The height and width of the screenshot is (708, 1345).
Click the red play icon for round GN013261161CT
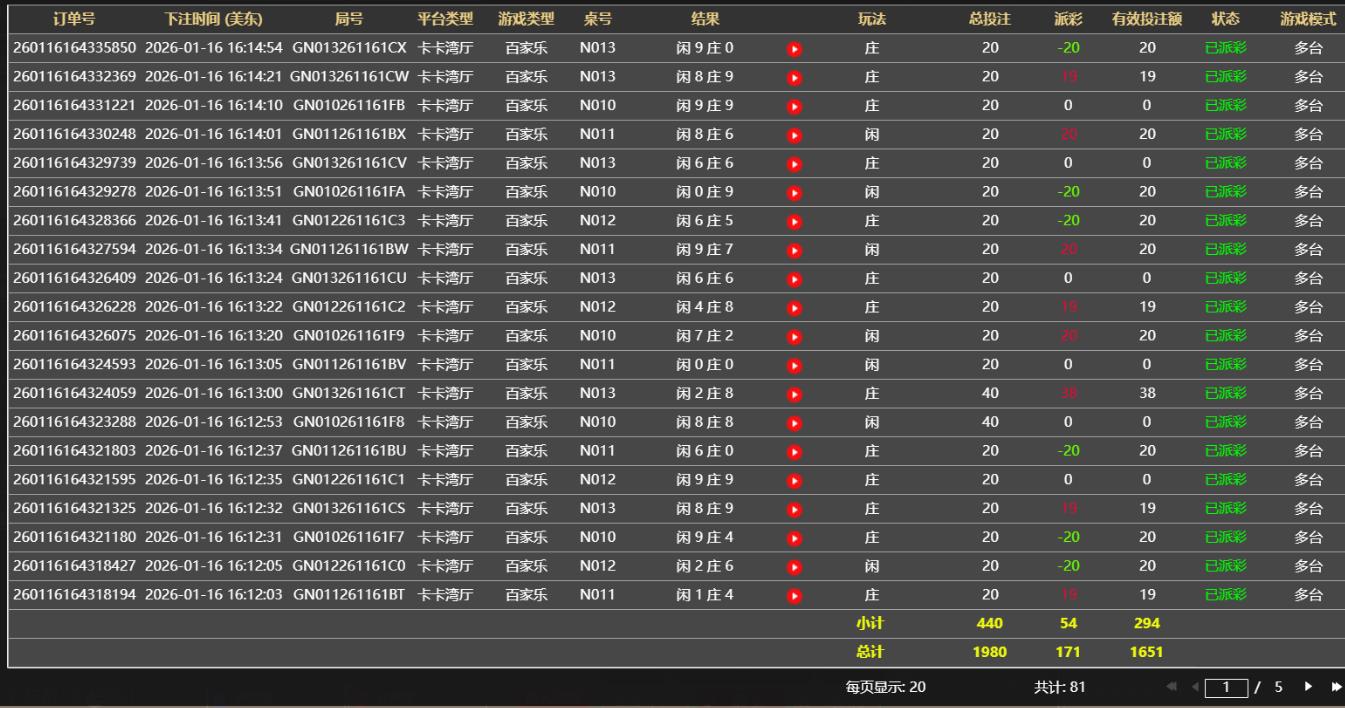[x=794, y=394]
